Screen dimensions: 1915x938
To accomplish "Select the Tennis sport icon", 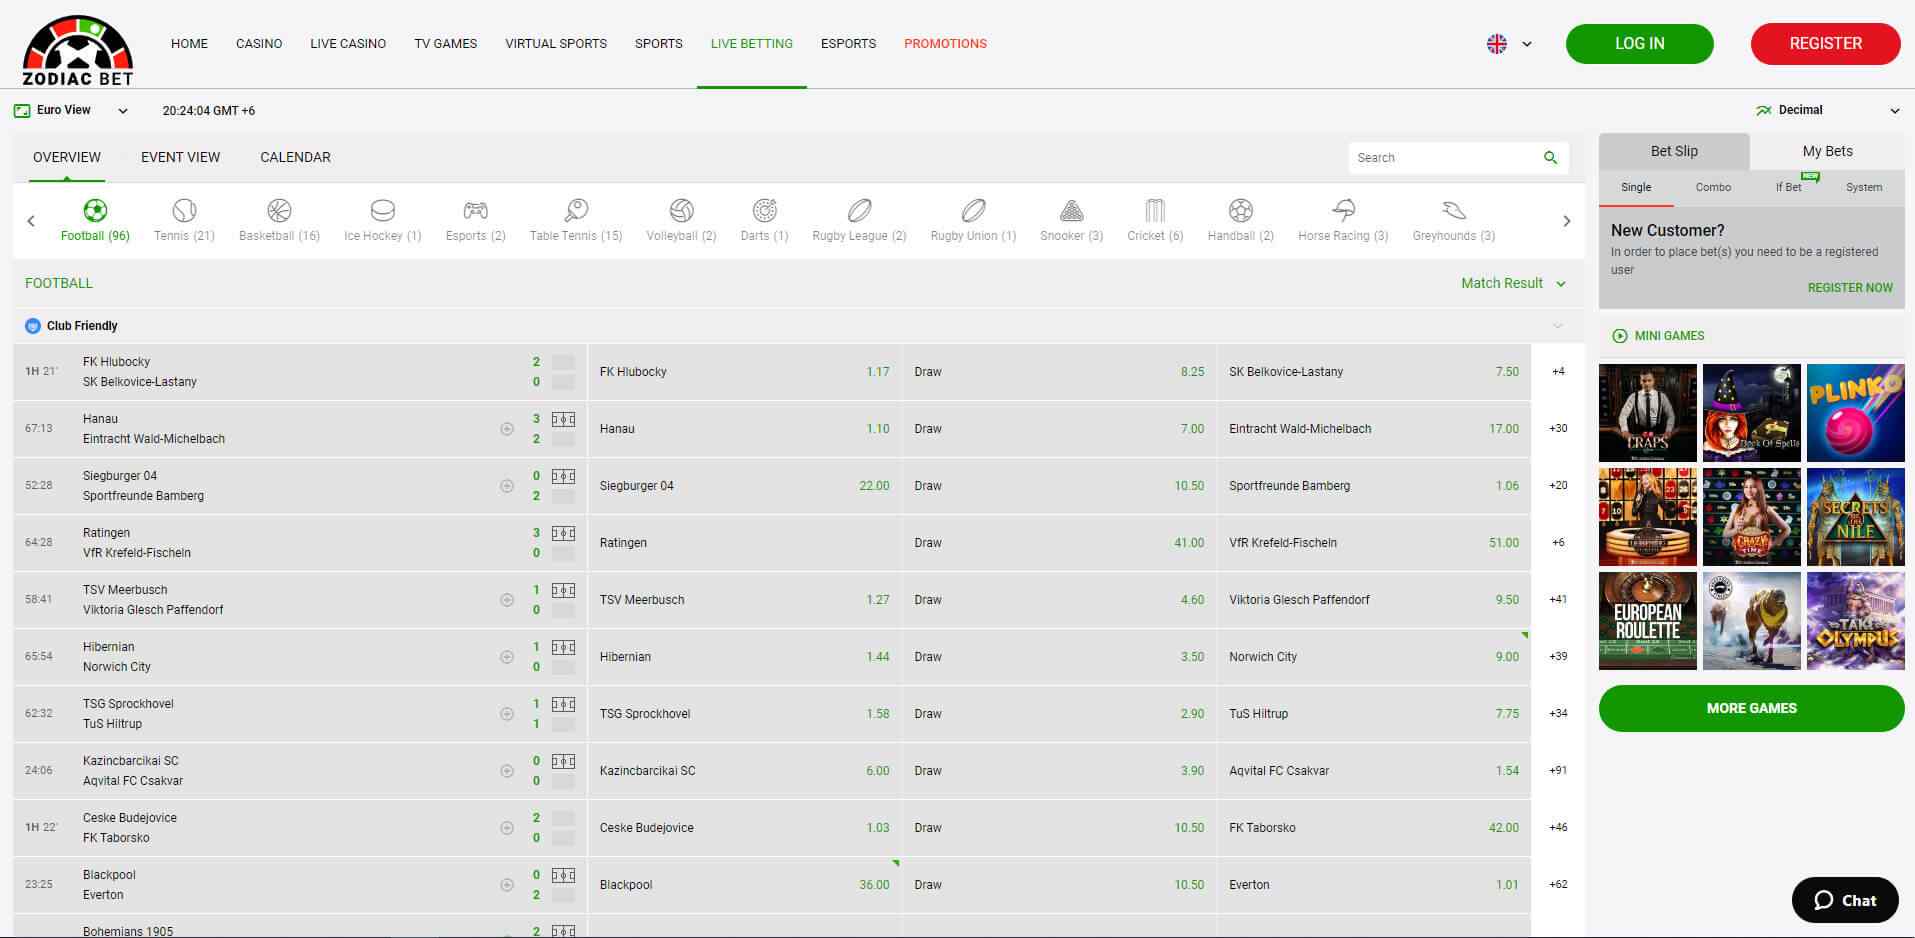I will tap(184, 210).
